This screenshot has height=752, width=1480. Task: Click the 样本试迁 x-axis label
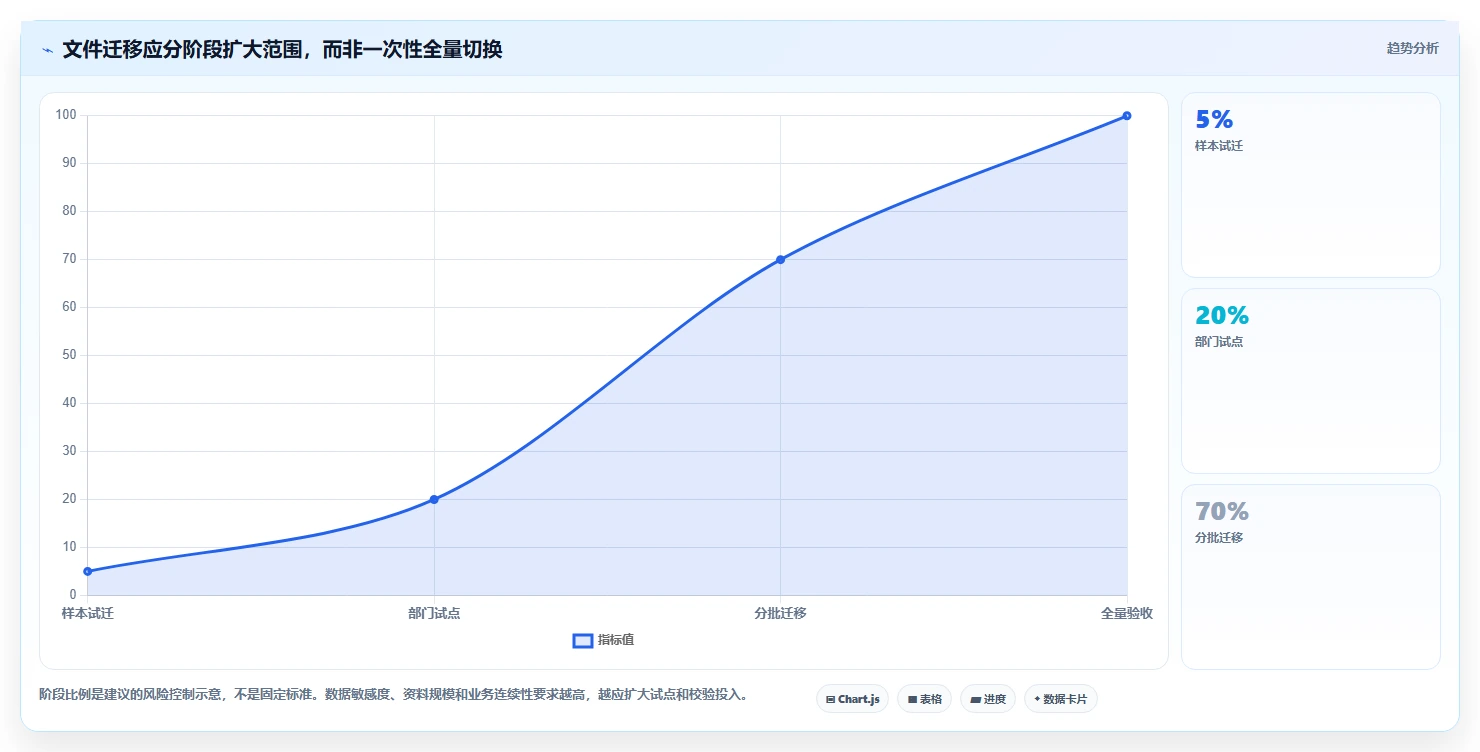(x=88, y=613)
